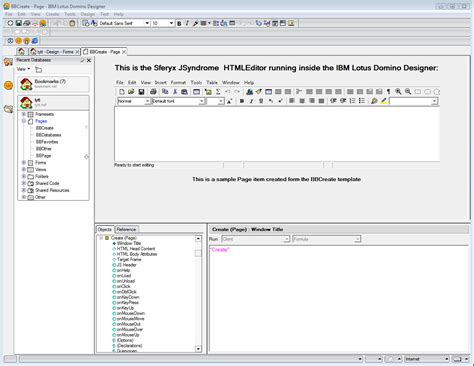Click into the HTML editor text area
The width and height of the screenshot is (474, 366).
(x=277, y=134)
